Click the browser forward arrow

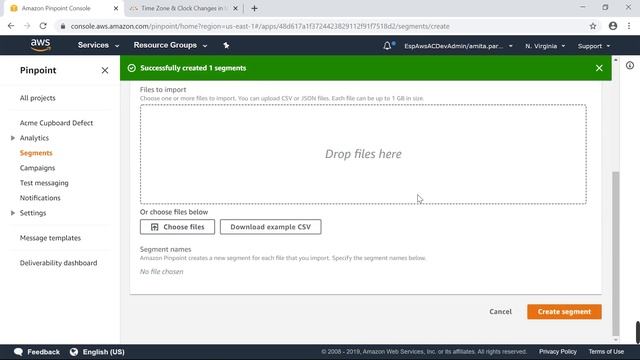point(27,26)
